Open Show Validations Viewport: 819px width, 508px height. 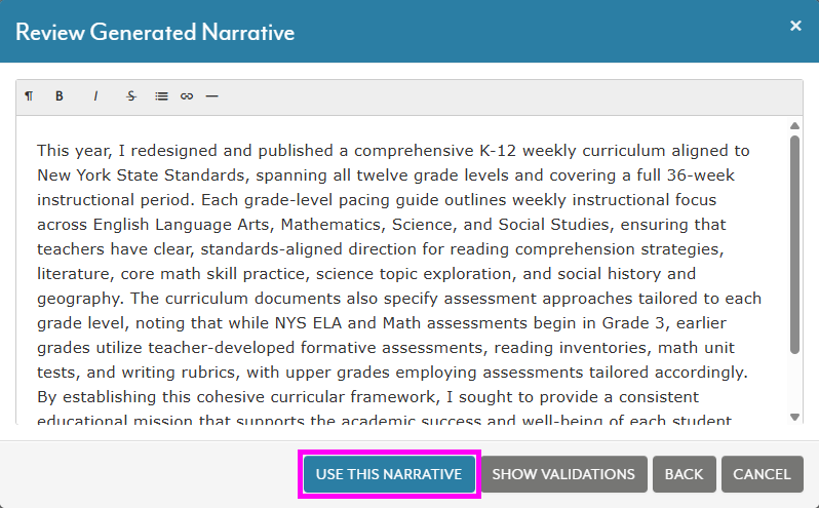pos(564,474)
